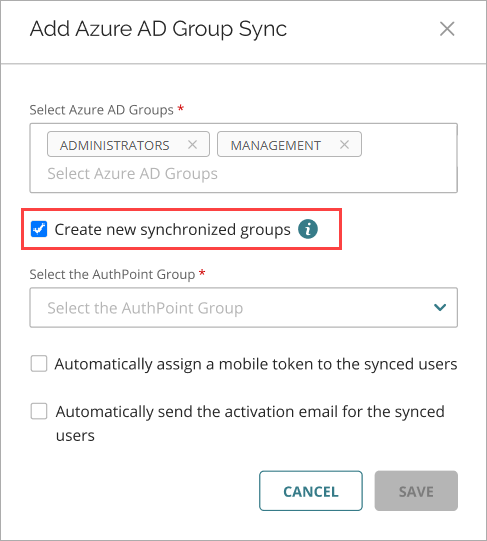This screenshot has height=541, width=487.
Task: Expand the AuthPoint Group dropdown arrow
Action: click(440, 307)
